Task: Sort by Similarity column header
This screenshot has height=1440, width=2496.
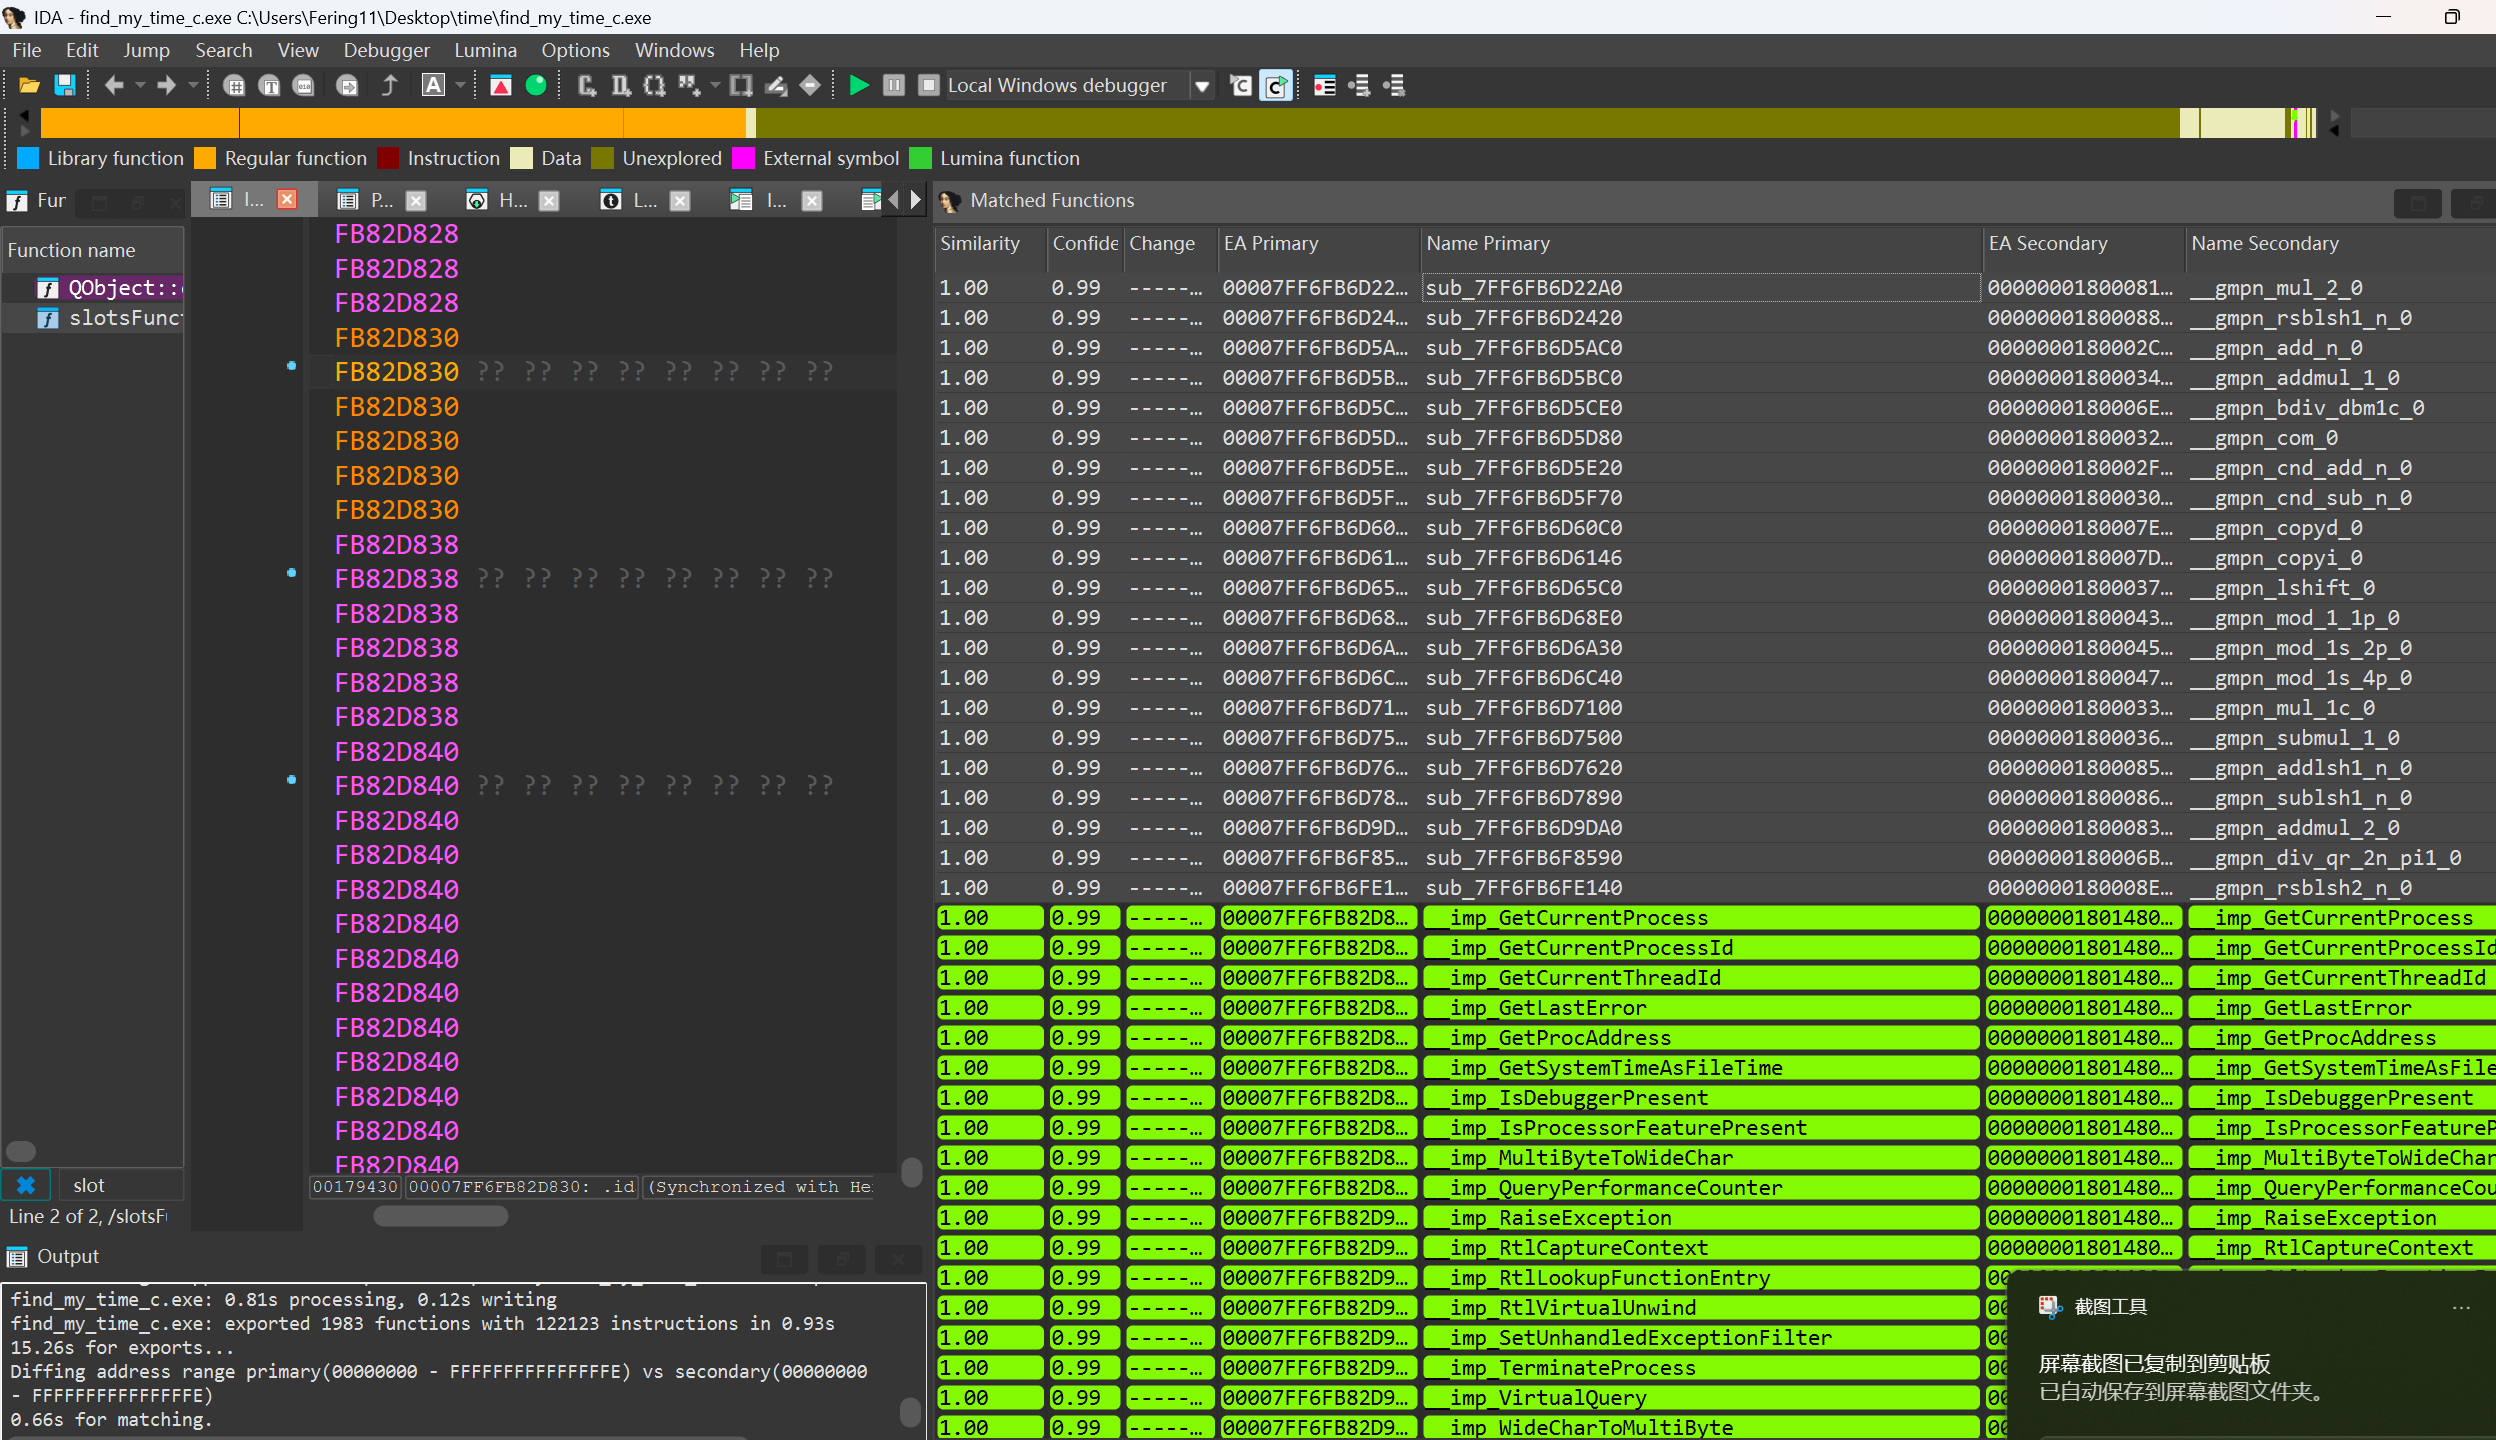Action: pyautogui.click(x=980, y=244)
